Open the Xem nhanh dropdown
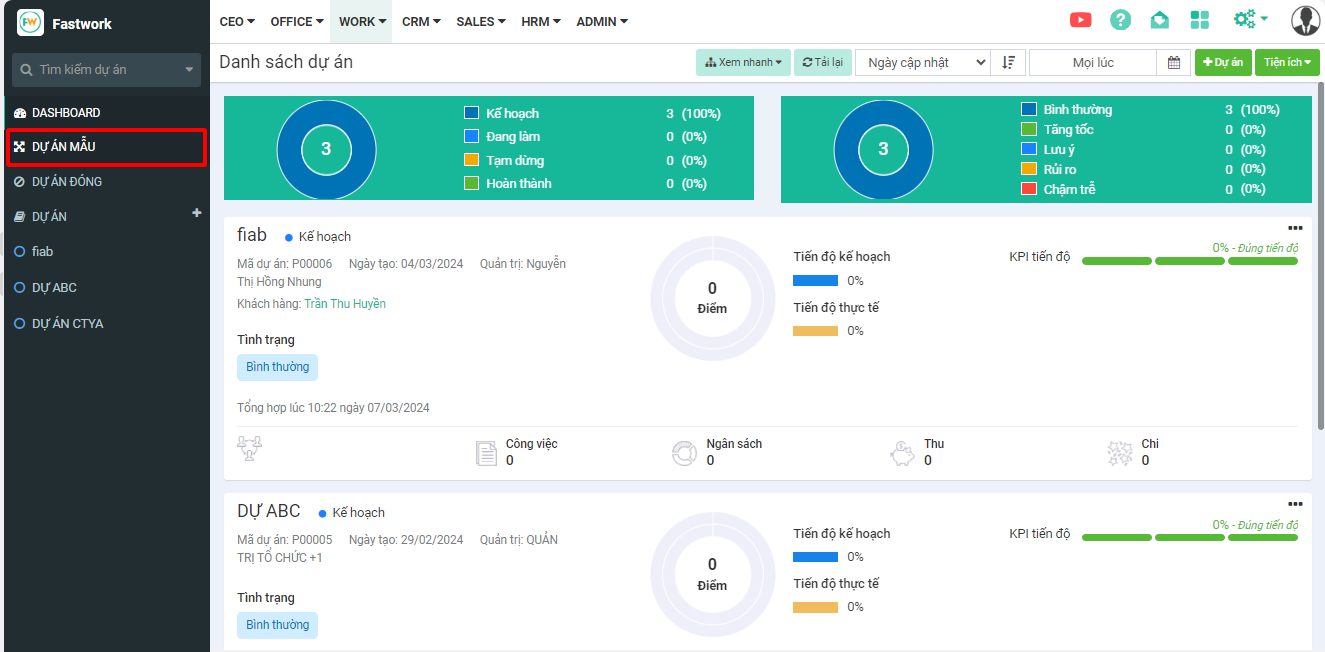 (743, 62)
